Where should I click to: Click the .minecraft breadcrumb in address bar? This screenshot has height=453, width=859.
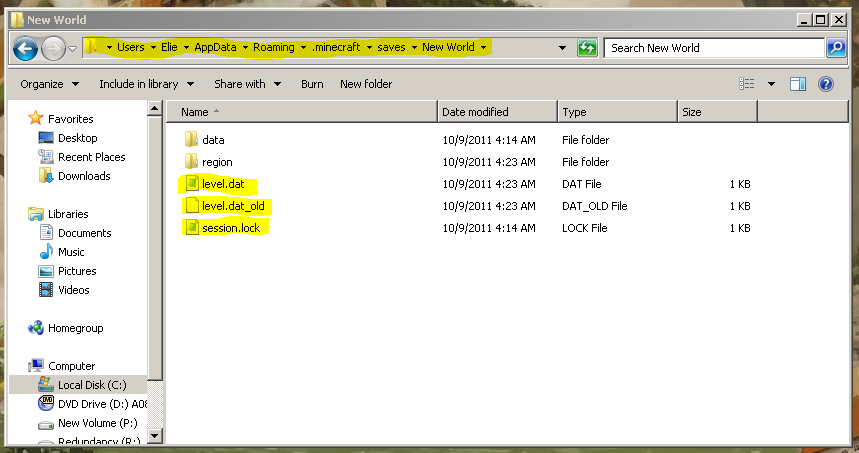tap(334, 48)
